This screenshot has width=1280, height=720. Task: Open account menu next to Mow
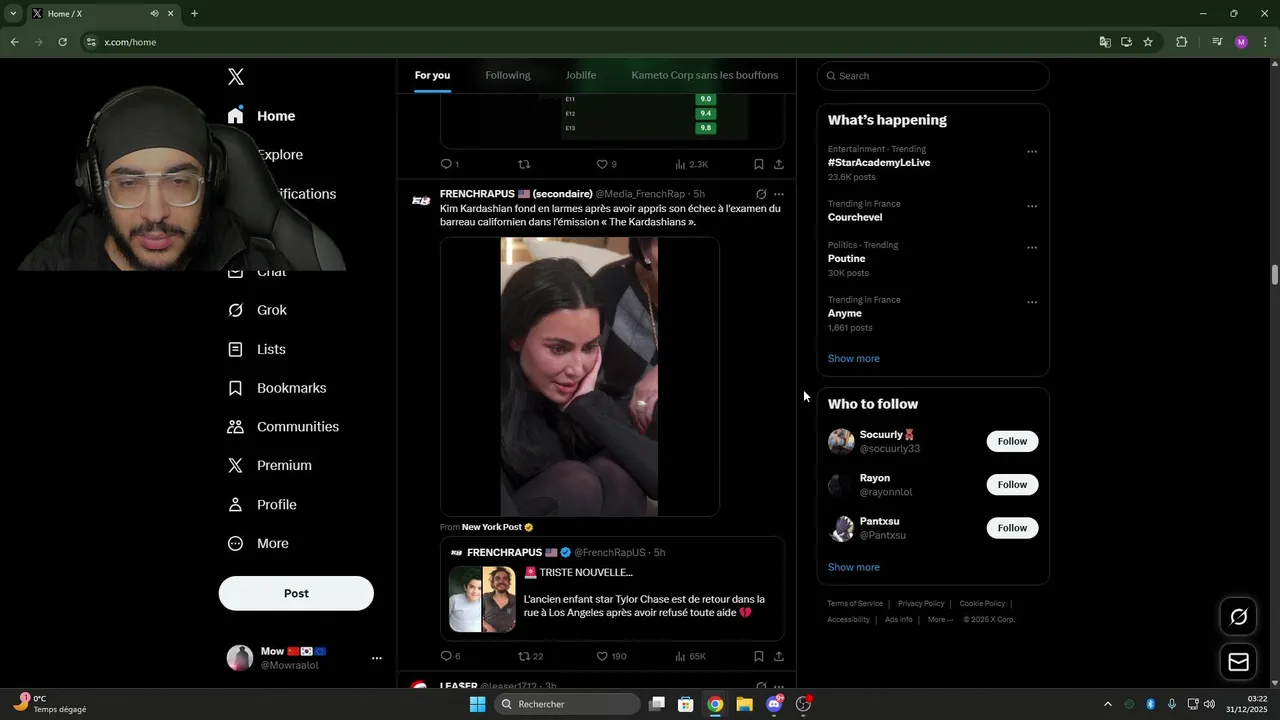pyautogui.click(x=377, y=658)
